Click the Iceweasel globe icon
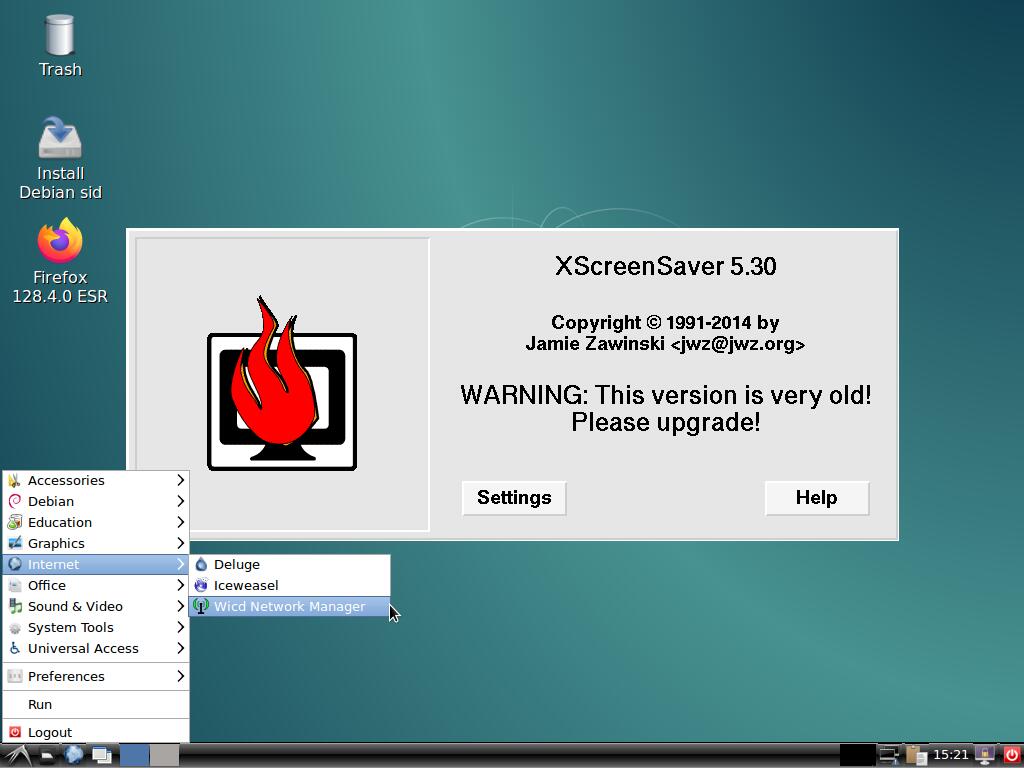Viewport: 1024px width, 768px height. pos(201,585)
